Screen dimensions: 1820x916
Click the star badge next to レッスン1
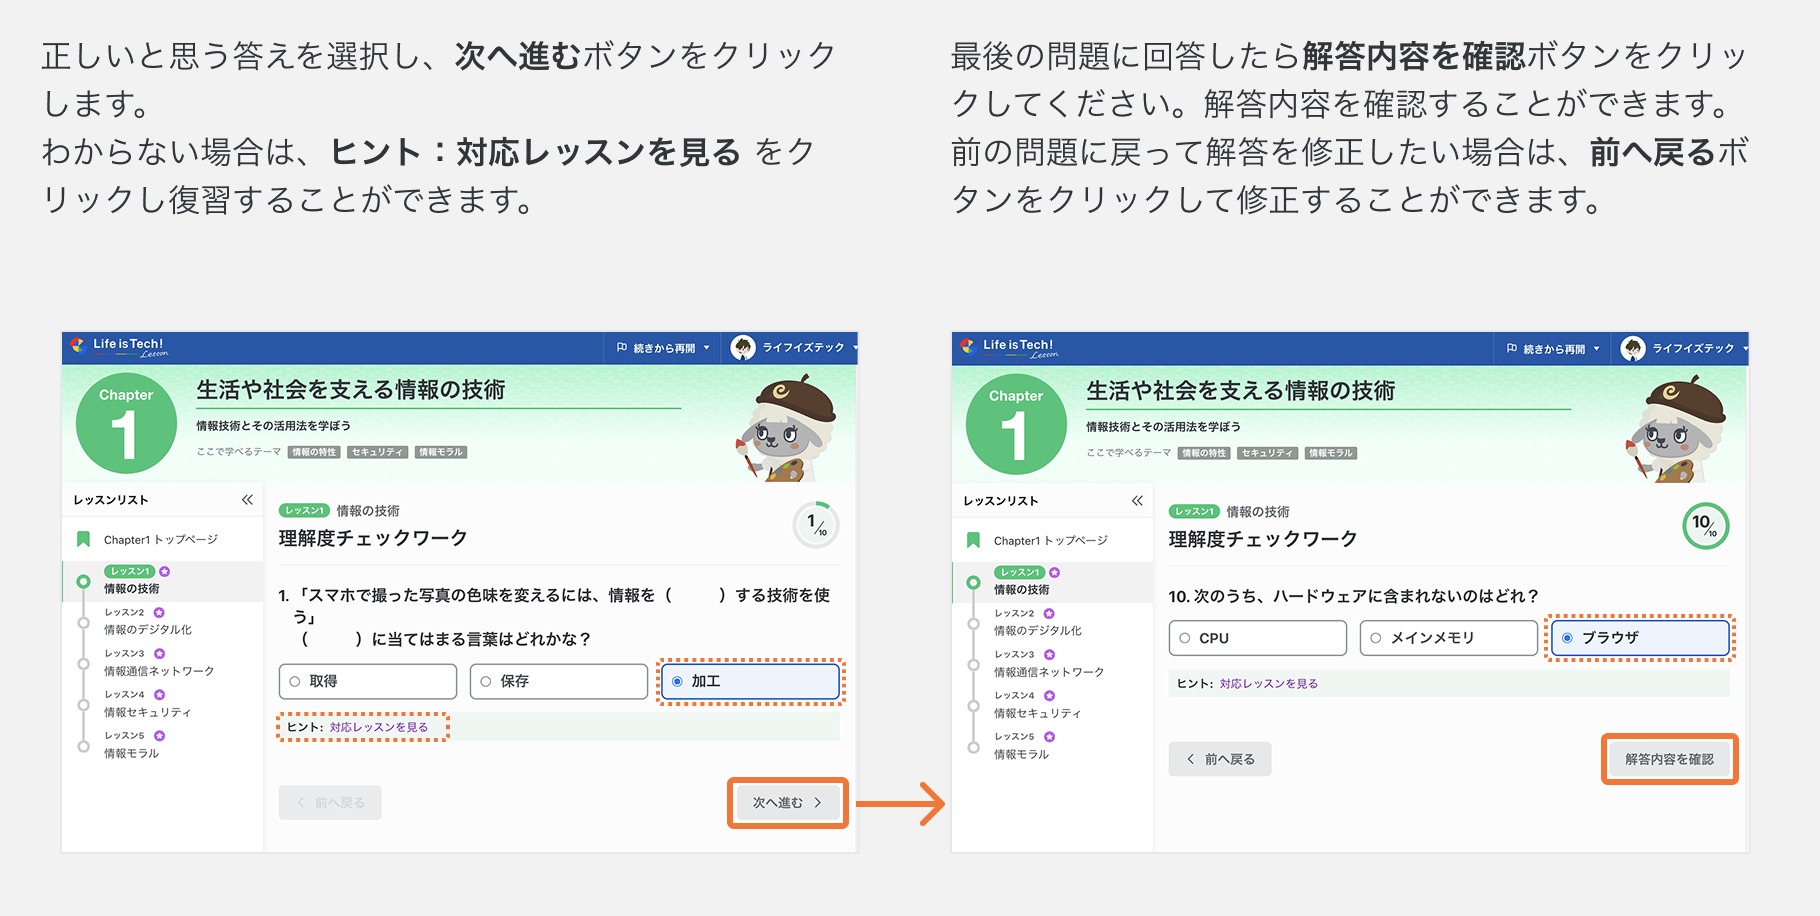[163, 570]
